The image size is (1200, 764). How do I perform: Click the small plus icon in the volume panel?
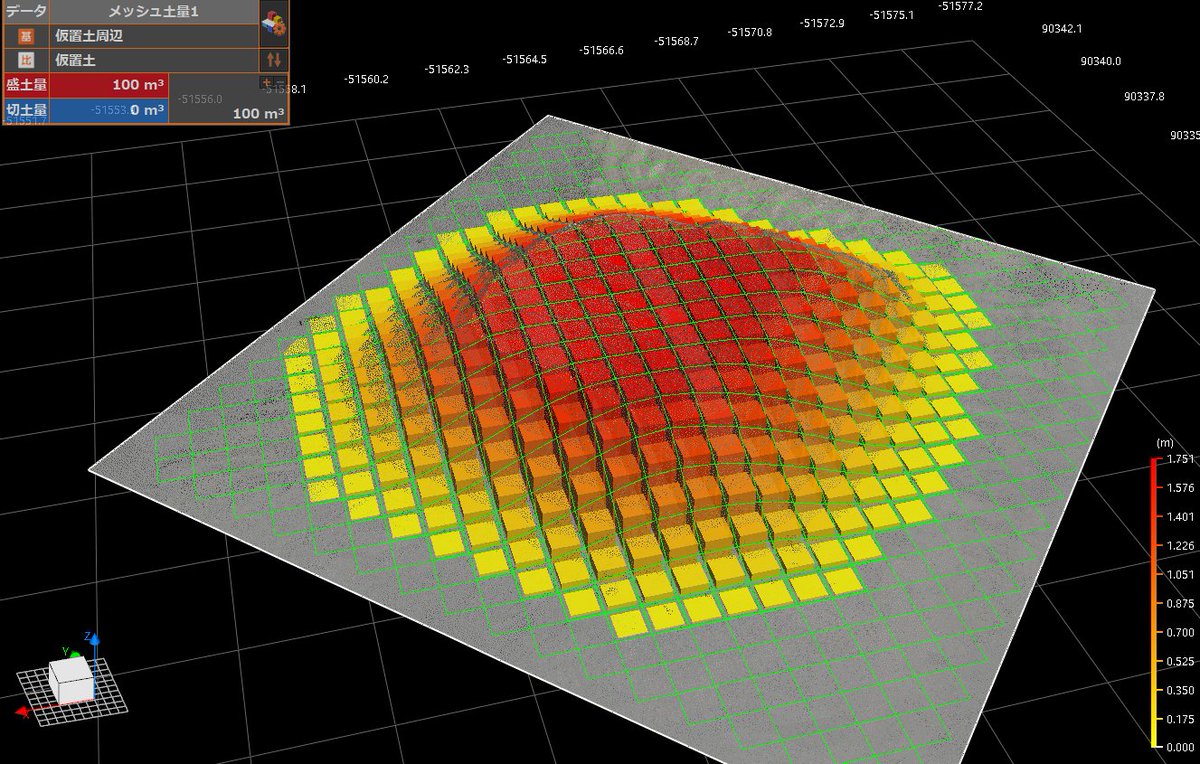(x=266, y=82)
